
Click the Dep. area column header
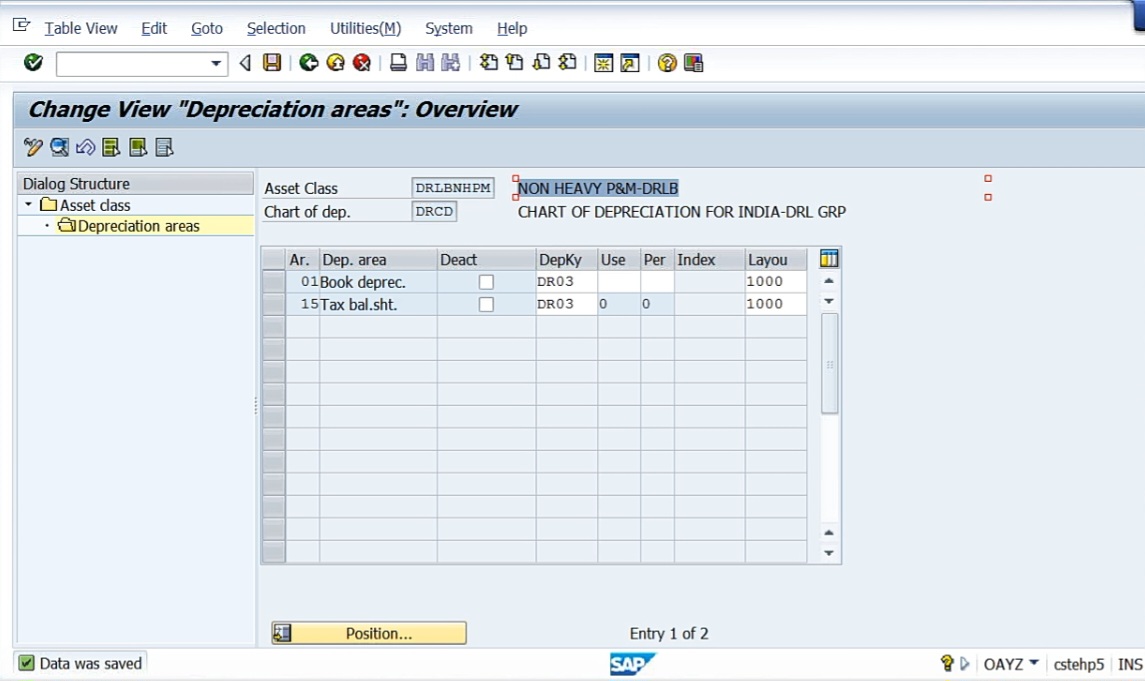pyautogui.click(x=378, y=260)
